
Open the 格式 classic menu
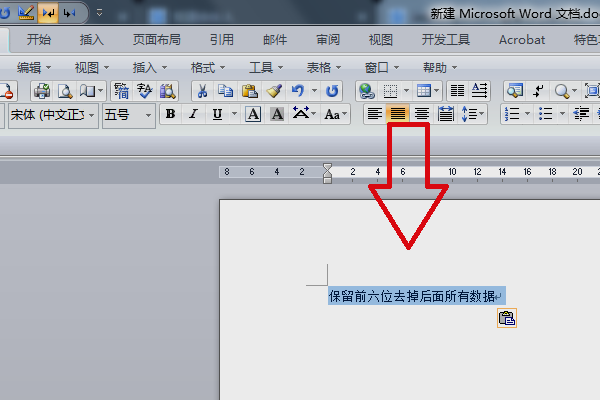click(208, 68)
